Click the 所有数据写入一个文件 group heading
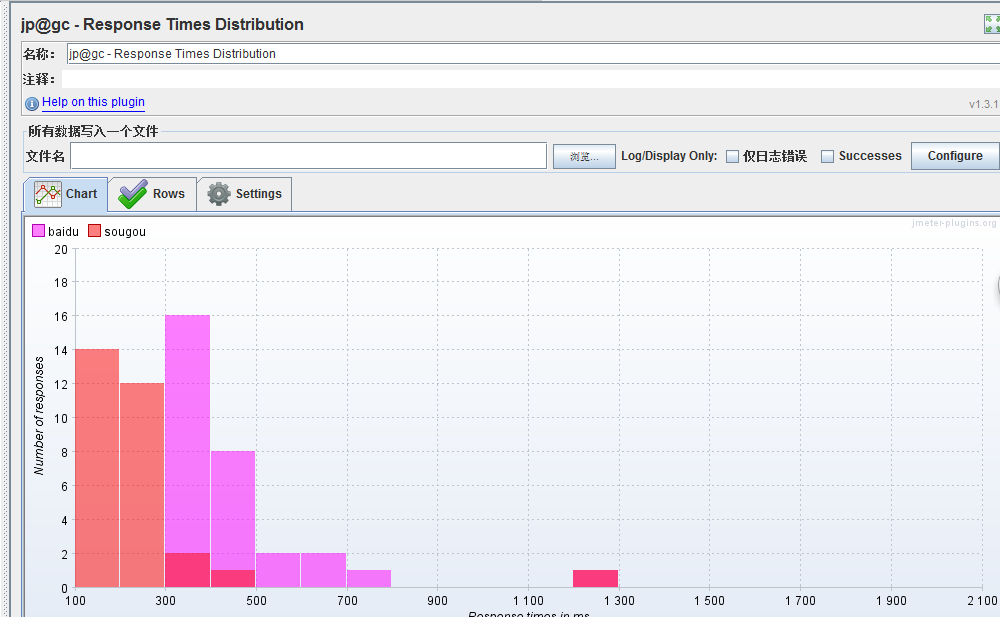 (93, 131)
